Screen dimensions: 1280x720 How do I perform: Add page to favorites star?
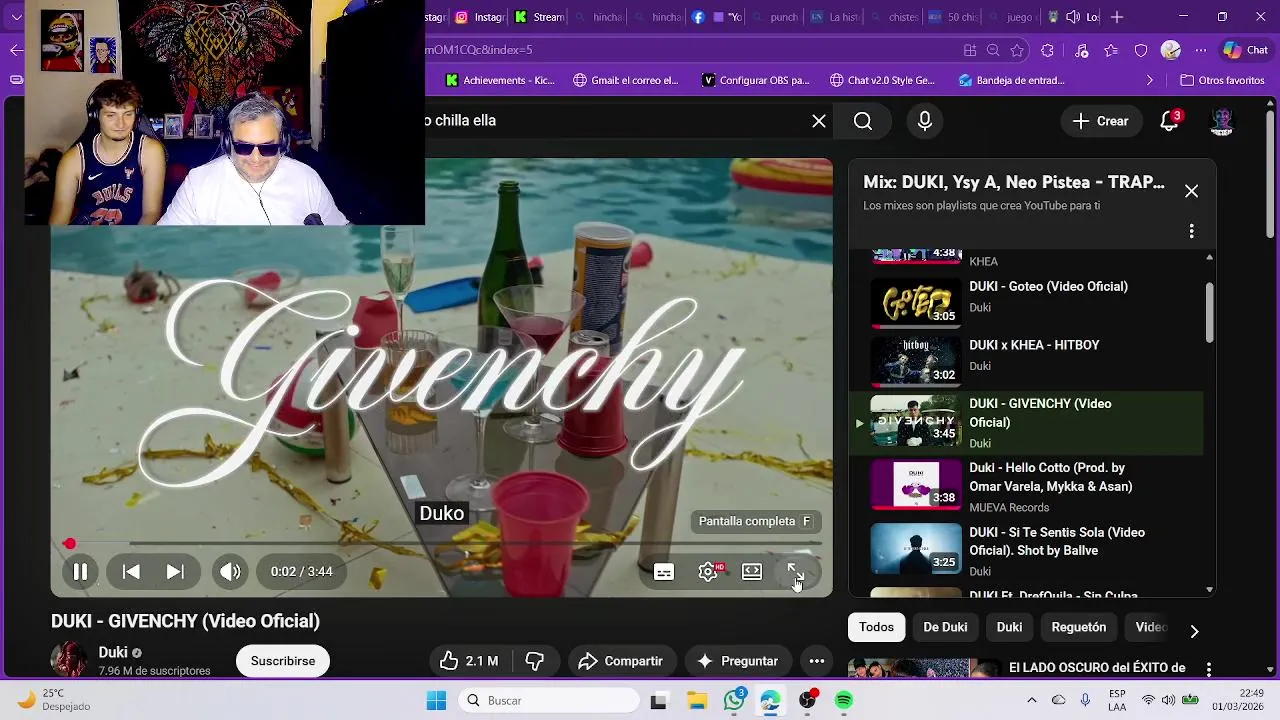(x=1017, y=50)
